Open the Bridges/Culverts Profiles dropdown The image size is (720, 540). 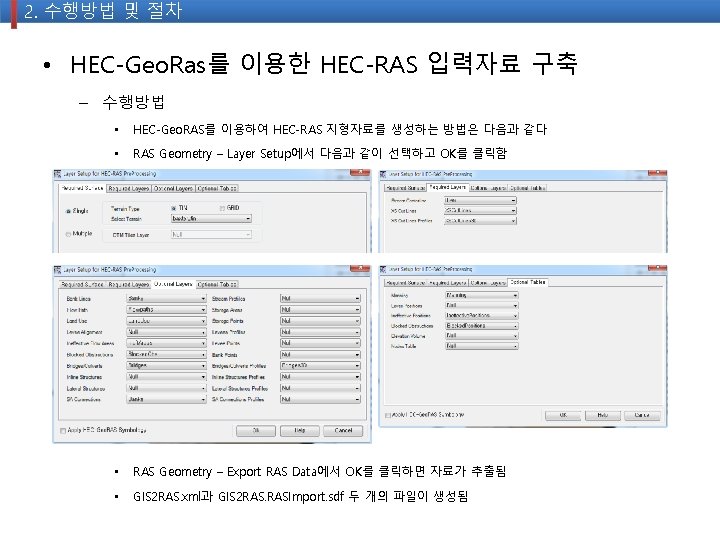320,366
